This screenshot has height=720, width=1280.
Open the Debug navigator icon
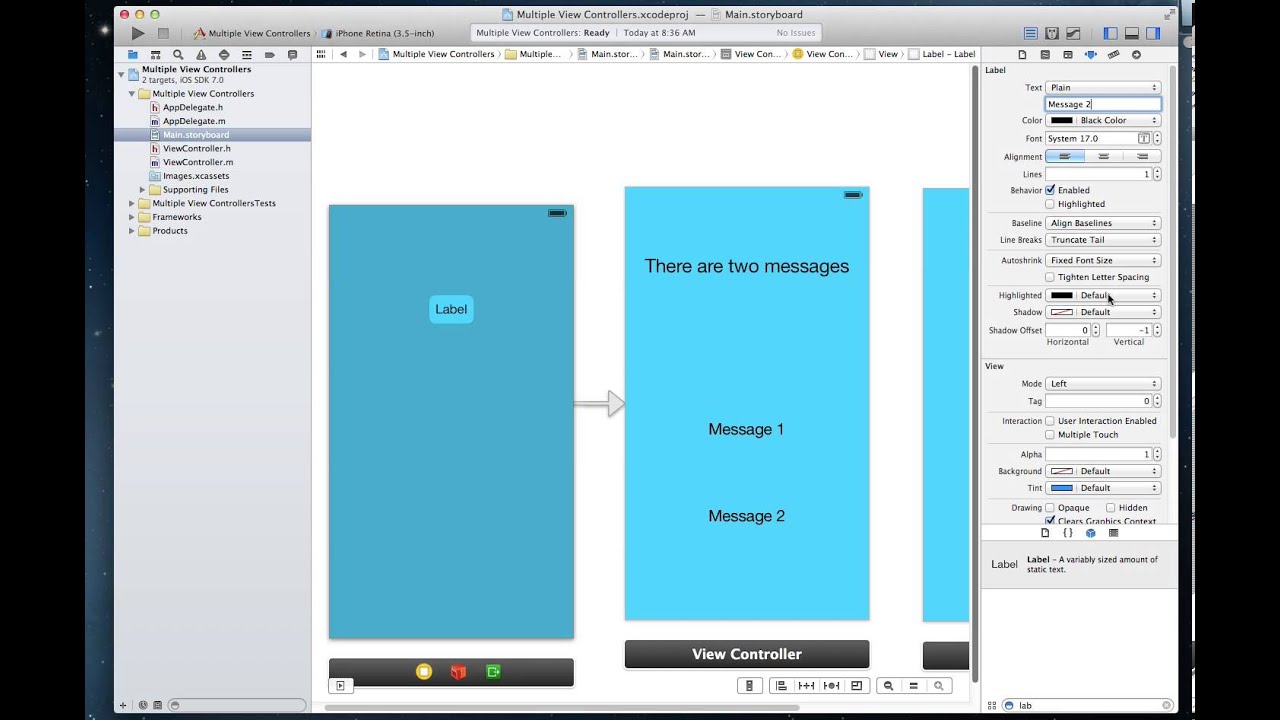click(247, 54)
